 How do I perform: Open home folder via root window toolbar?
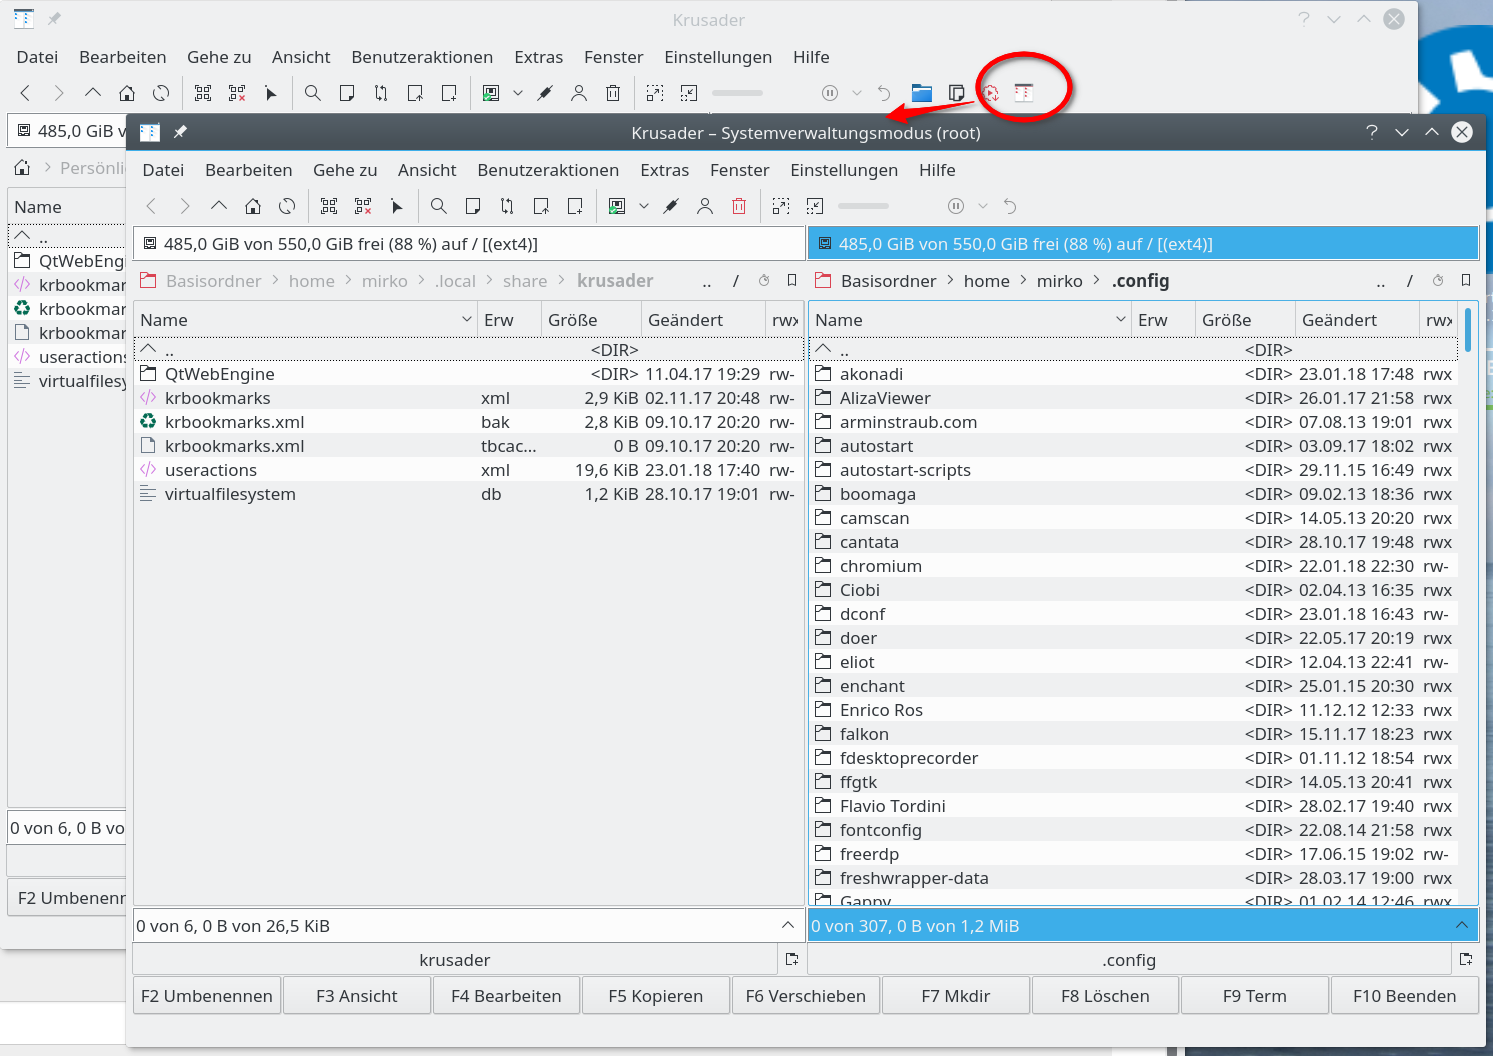point(253,206)
